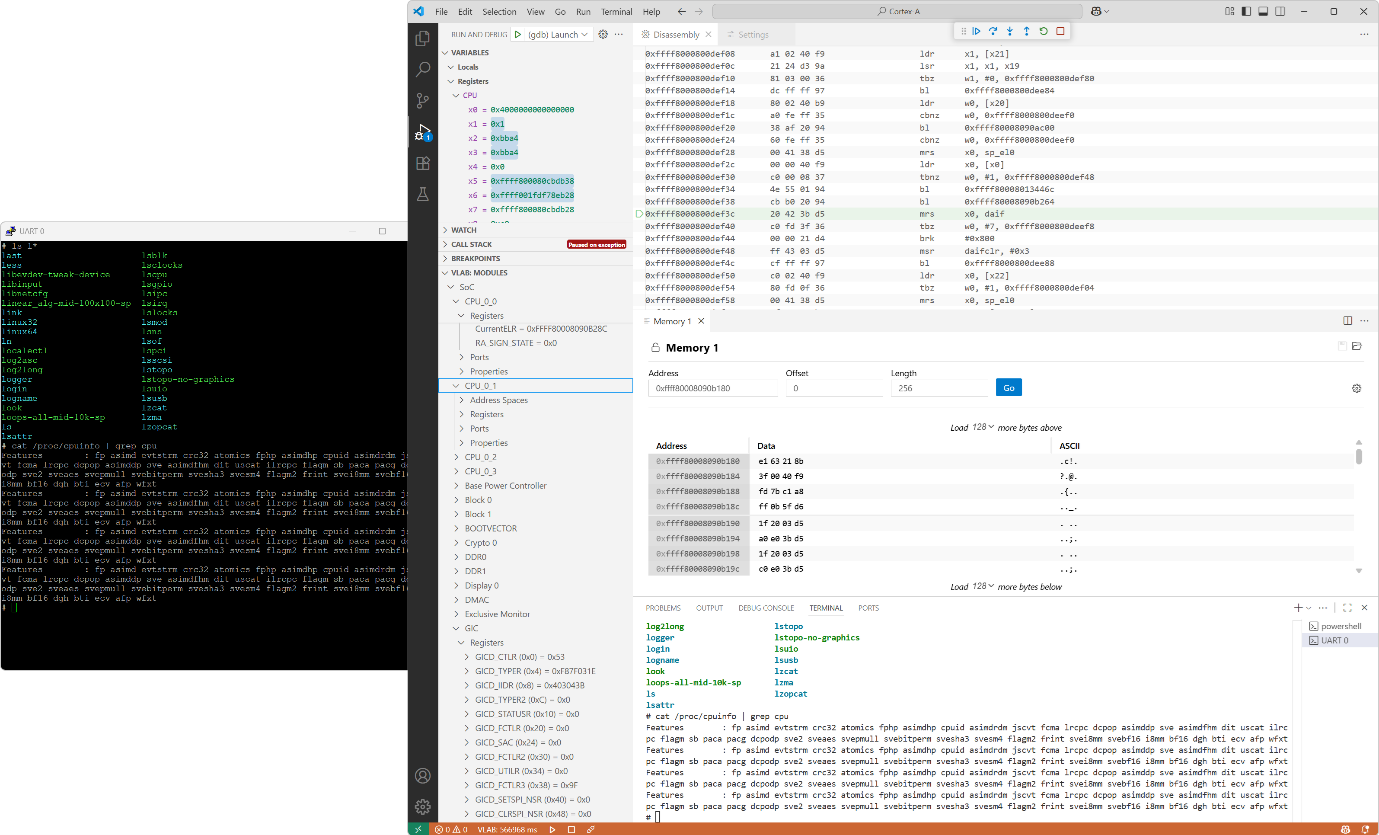This screenshot has width=1379, height=835.
Task: Click Continue in the debug toolbar
Action: click(x=976, y=31)
